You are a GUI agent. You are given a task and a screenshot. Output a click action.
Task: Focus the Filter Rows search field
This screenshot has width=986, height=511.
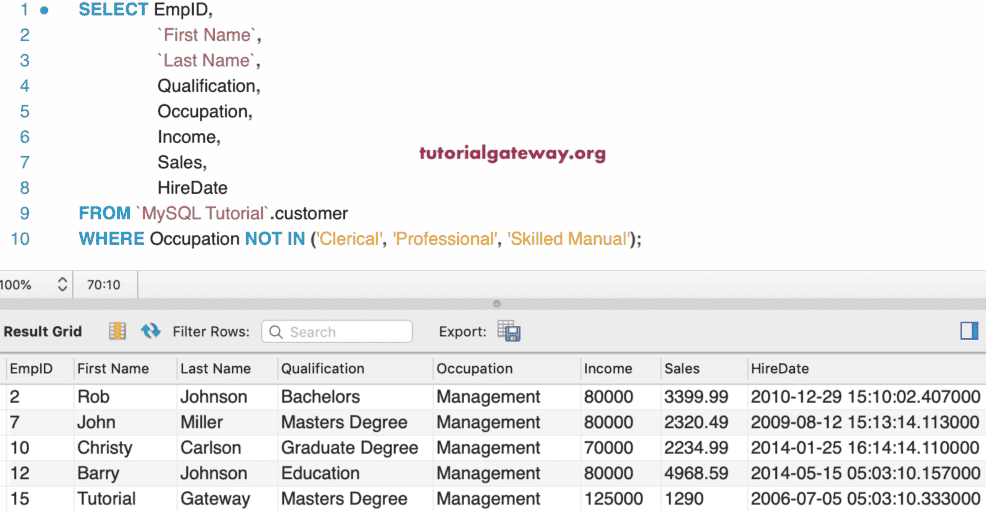click(x=337, y=332)
